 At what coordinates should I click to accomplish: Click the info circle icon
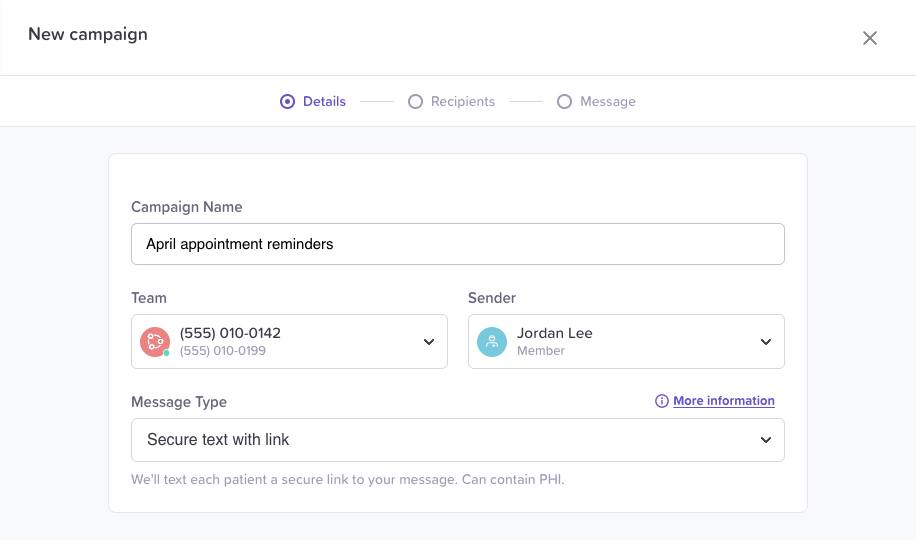[661, 401]
